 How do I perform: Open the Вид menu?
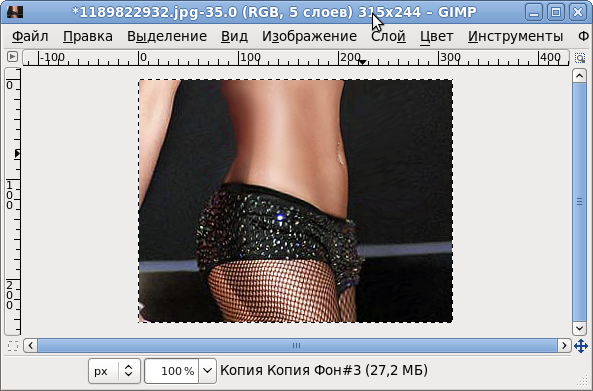point(234,37)
